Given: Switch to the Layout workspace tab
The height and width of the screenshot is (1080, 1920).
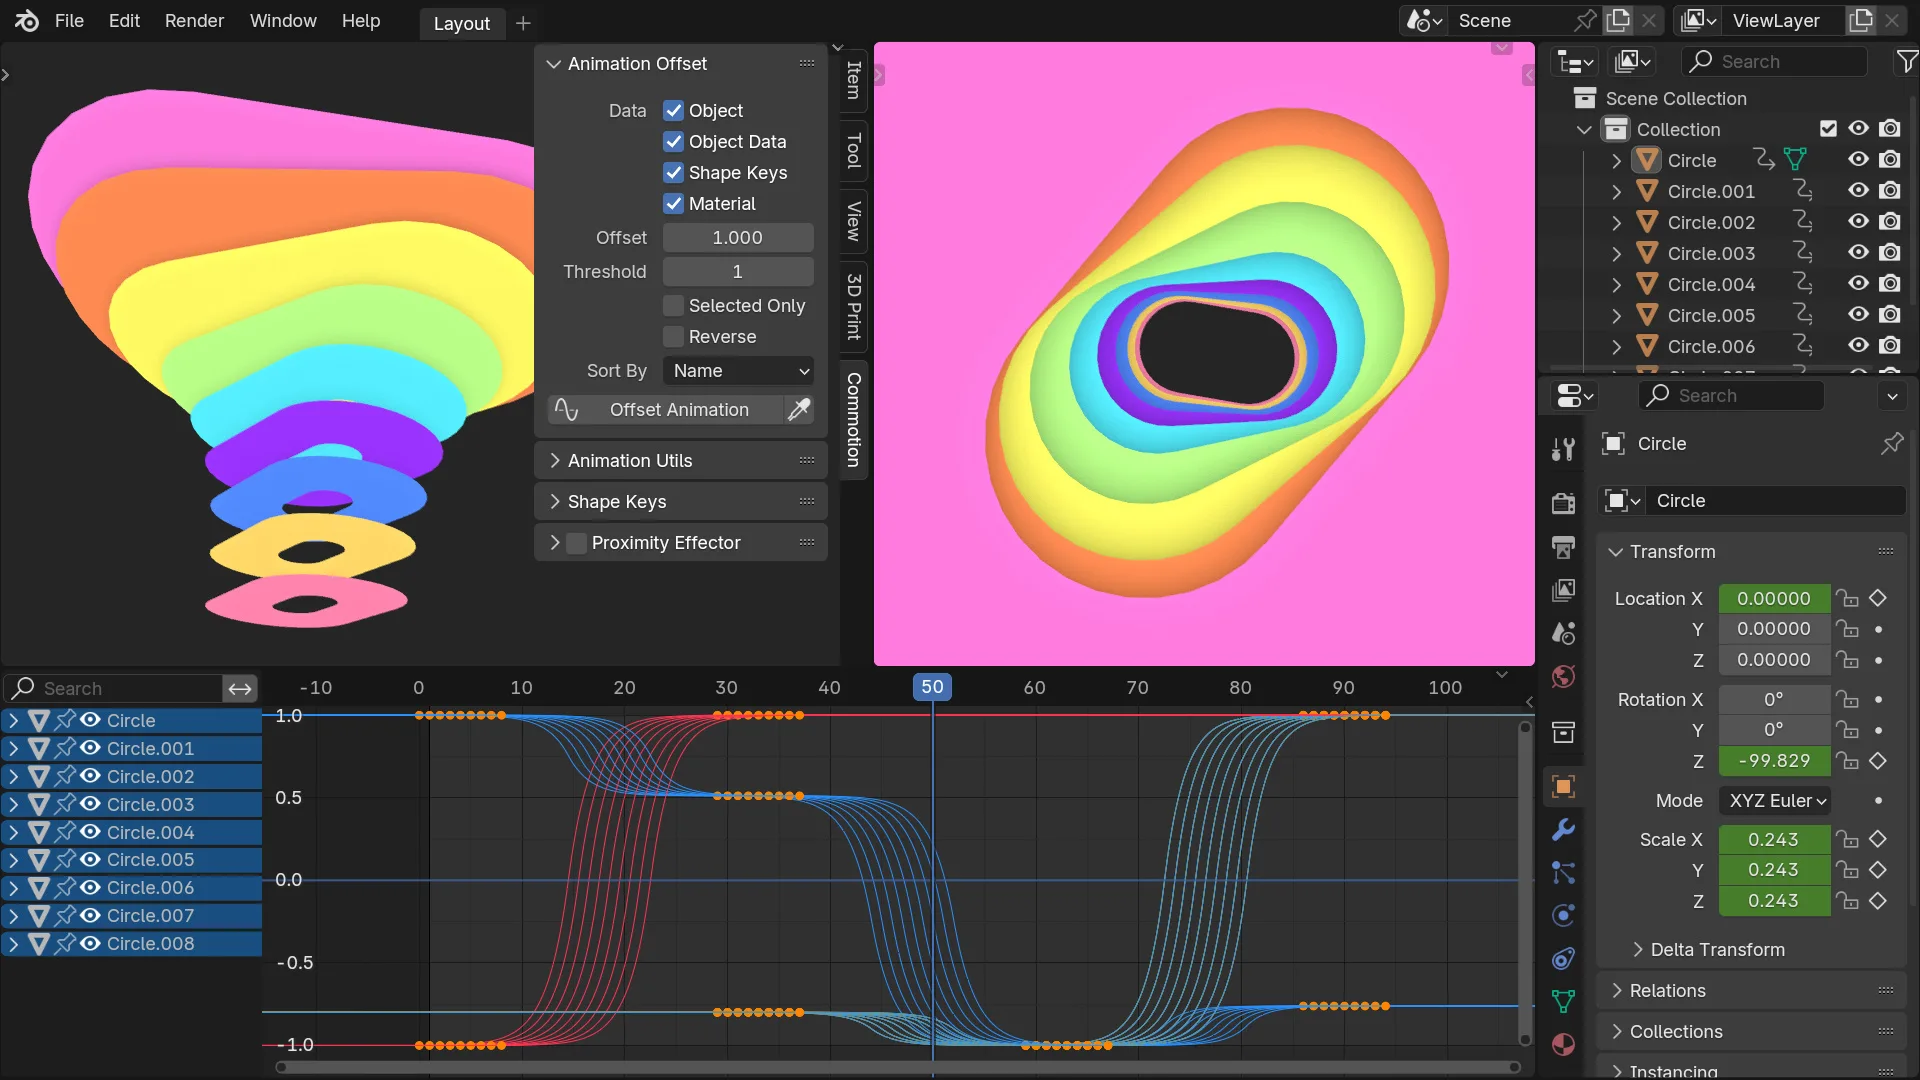Looking at the screenshot, I should pos(461,23).
